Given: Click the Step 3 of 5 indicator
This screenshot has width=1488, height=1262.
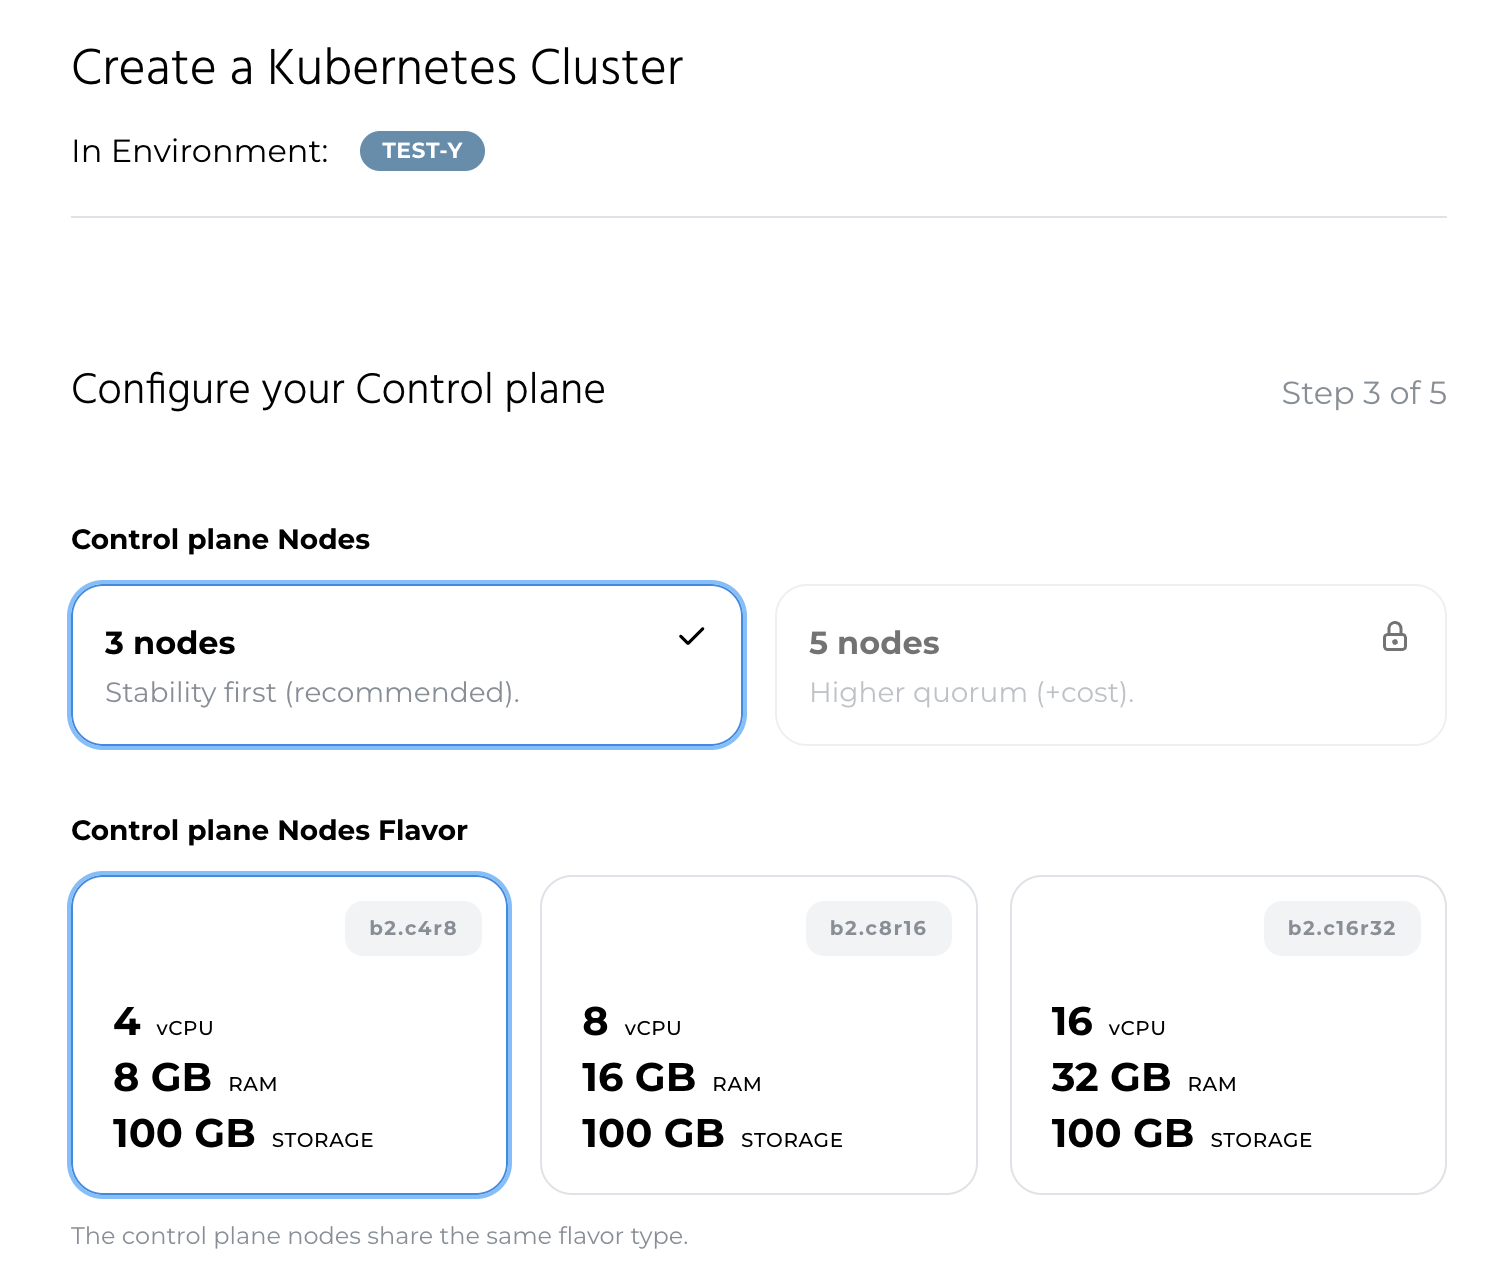Looking at the screenshot, I should (x=1363, y=393).
